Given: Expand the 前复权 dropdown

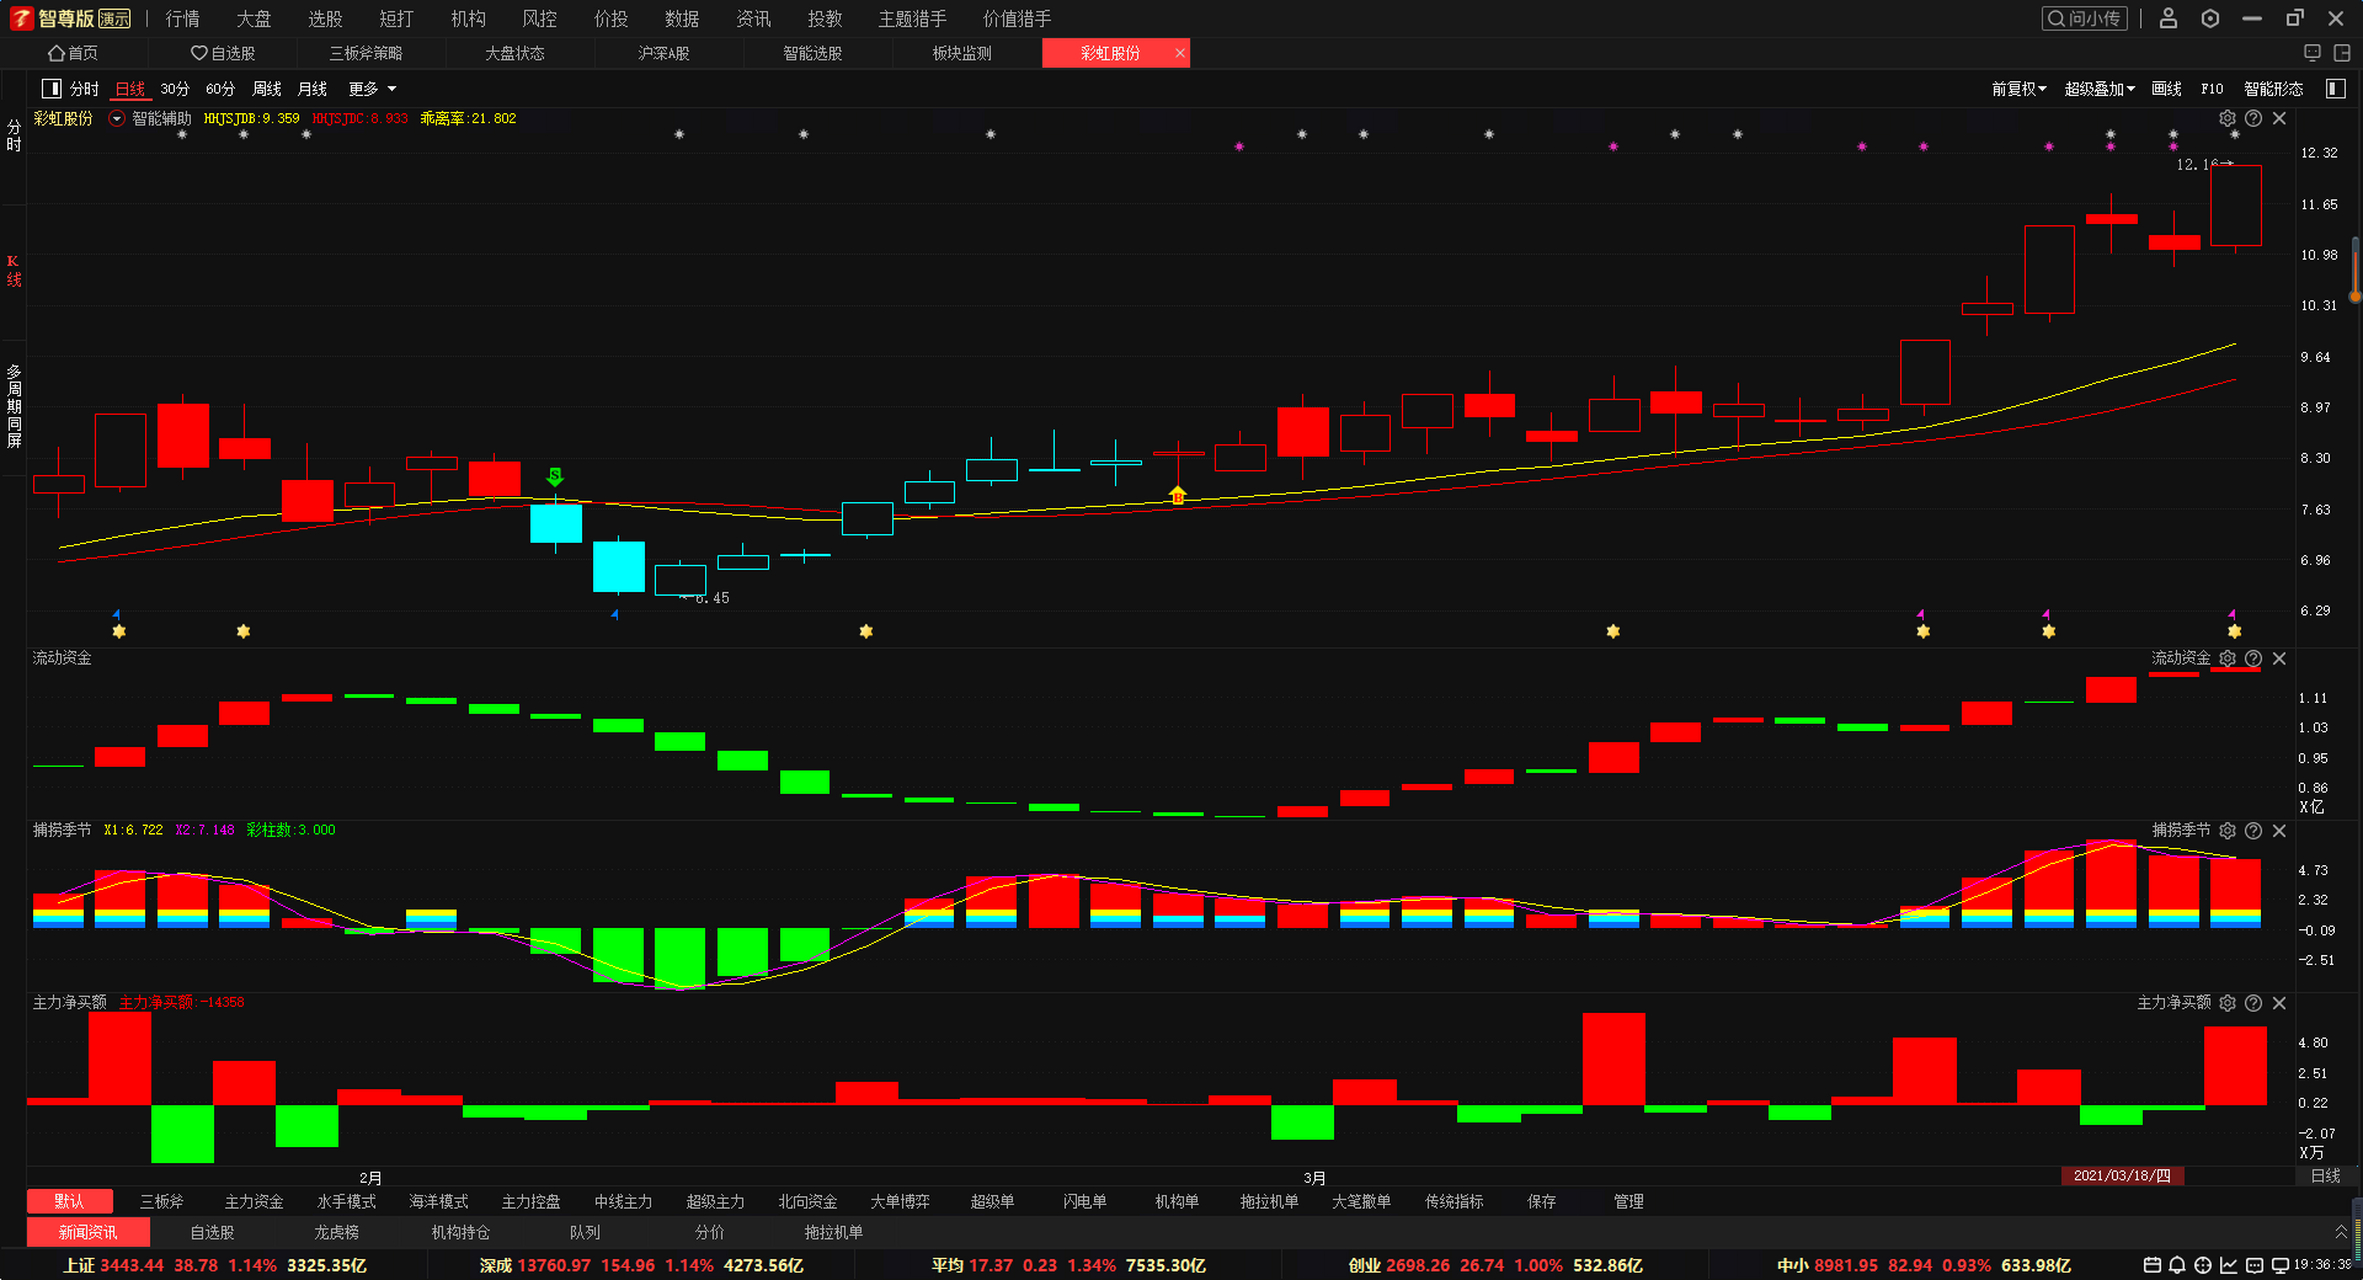Looking at the screenshot, I should pos(2018,89).
